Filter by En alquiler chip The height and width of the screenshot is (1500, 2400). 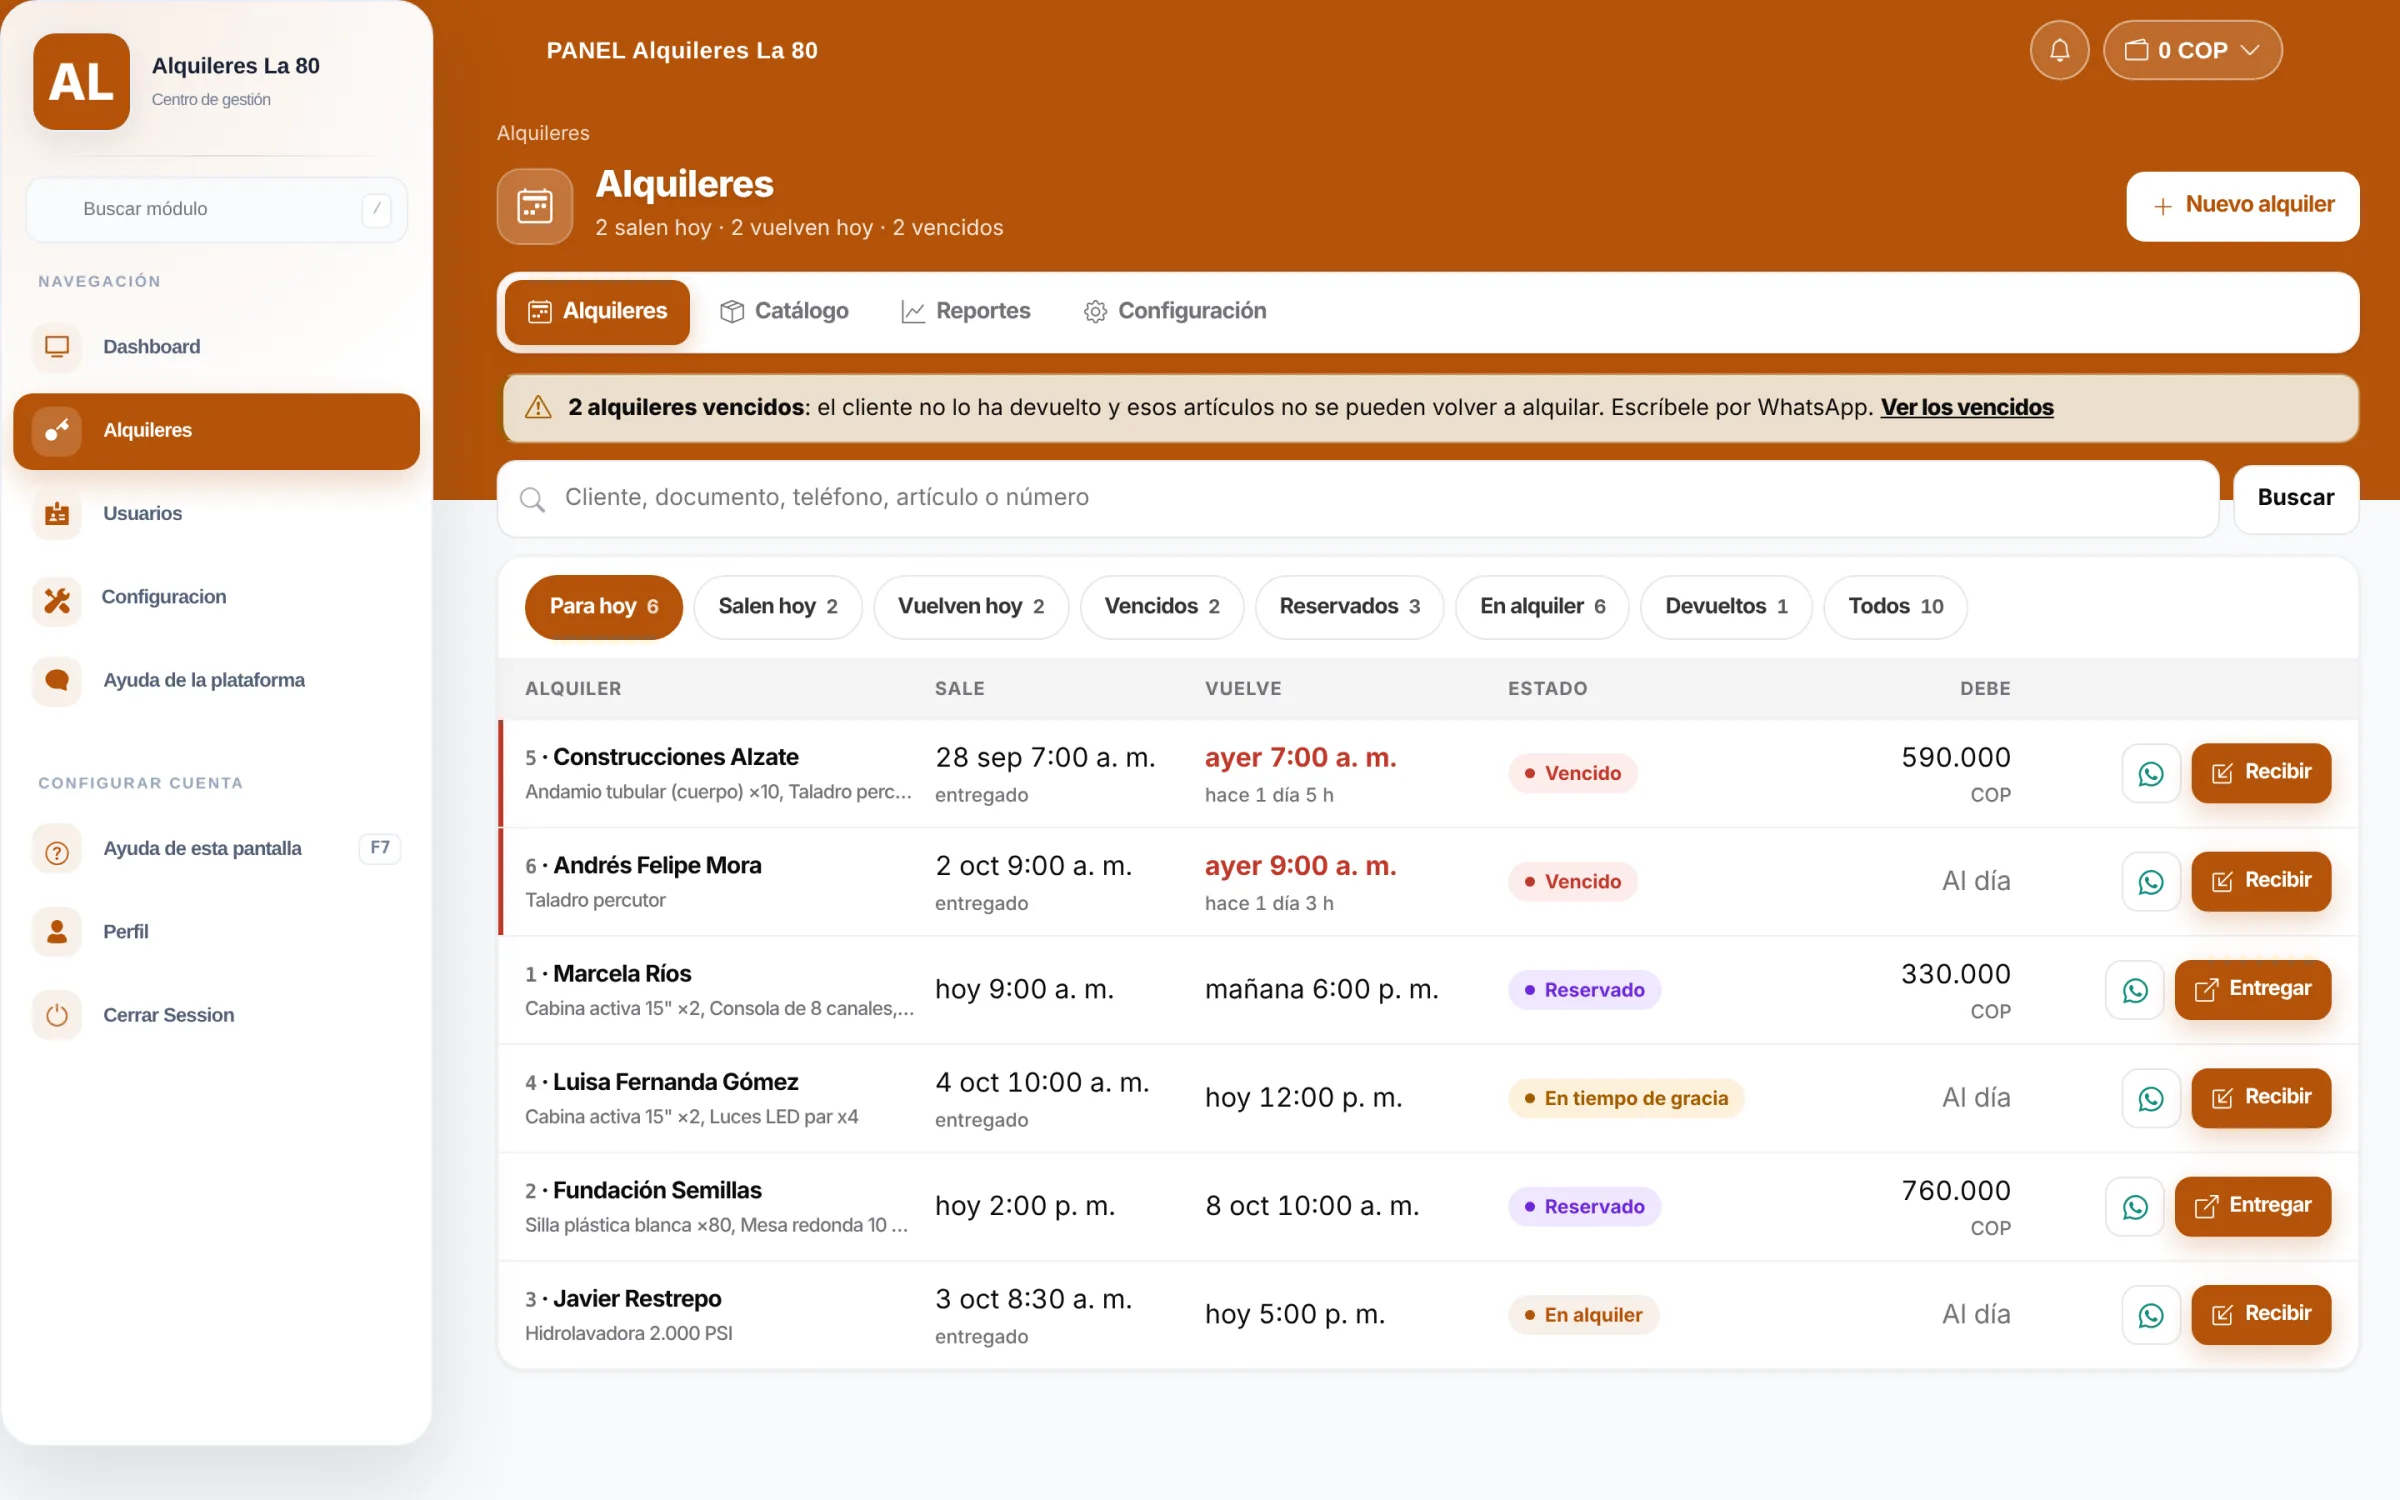(1542, 607)
